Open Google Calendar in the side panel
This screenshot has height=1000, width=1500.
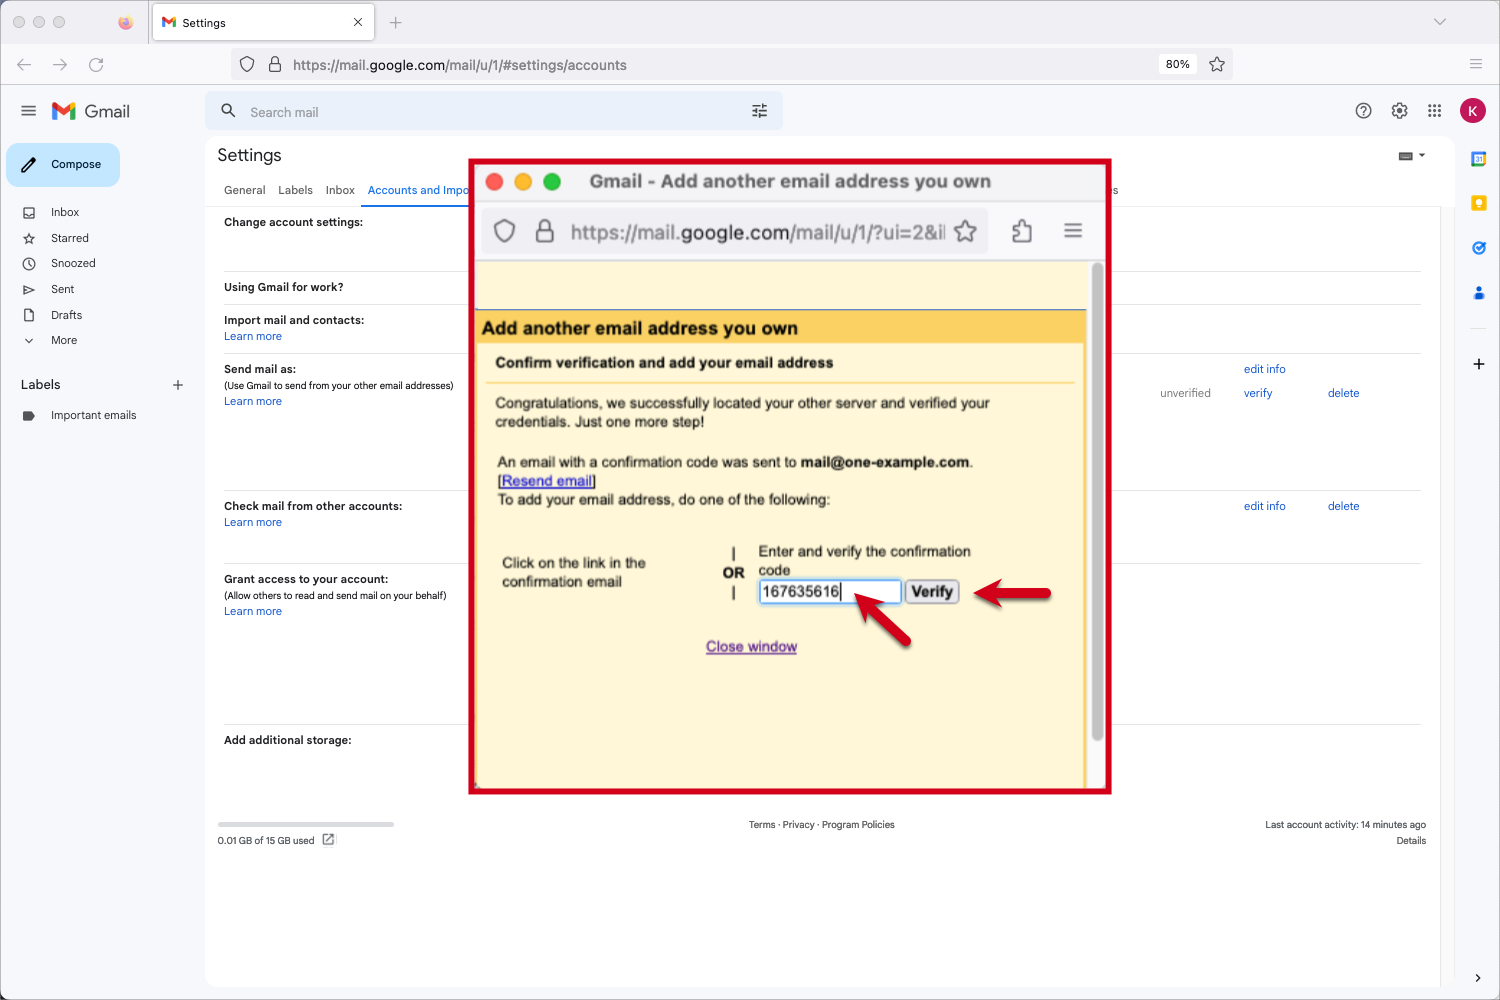tap(1479, 159)
